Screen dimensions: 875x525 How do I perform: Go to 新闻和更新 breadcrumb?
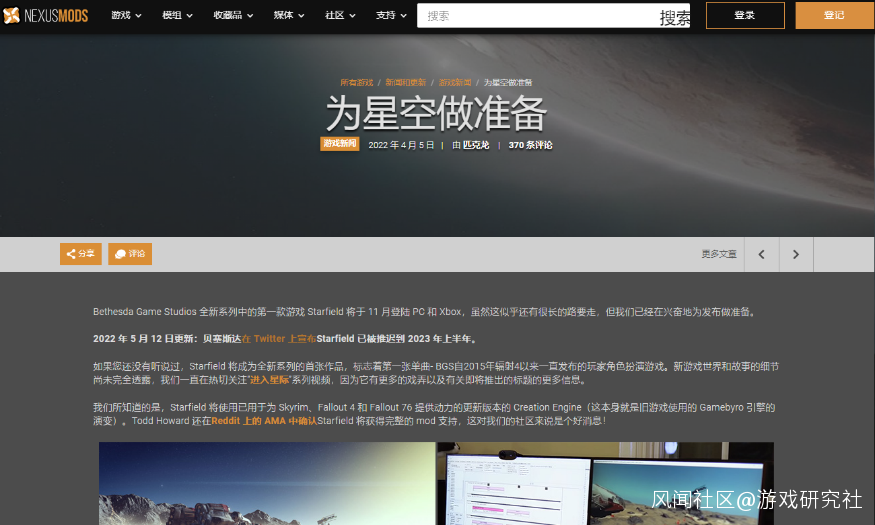tap(406, 83)
